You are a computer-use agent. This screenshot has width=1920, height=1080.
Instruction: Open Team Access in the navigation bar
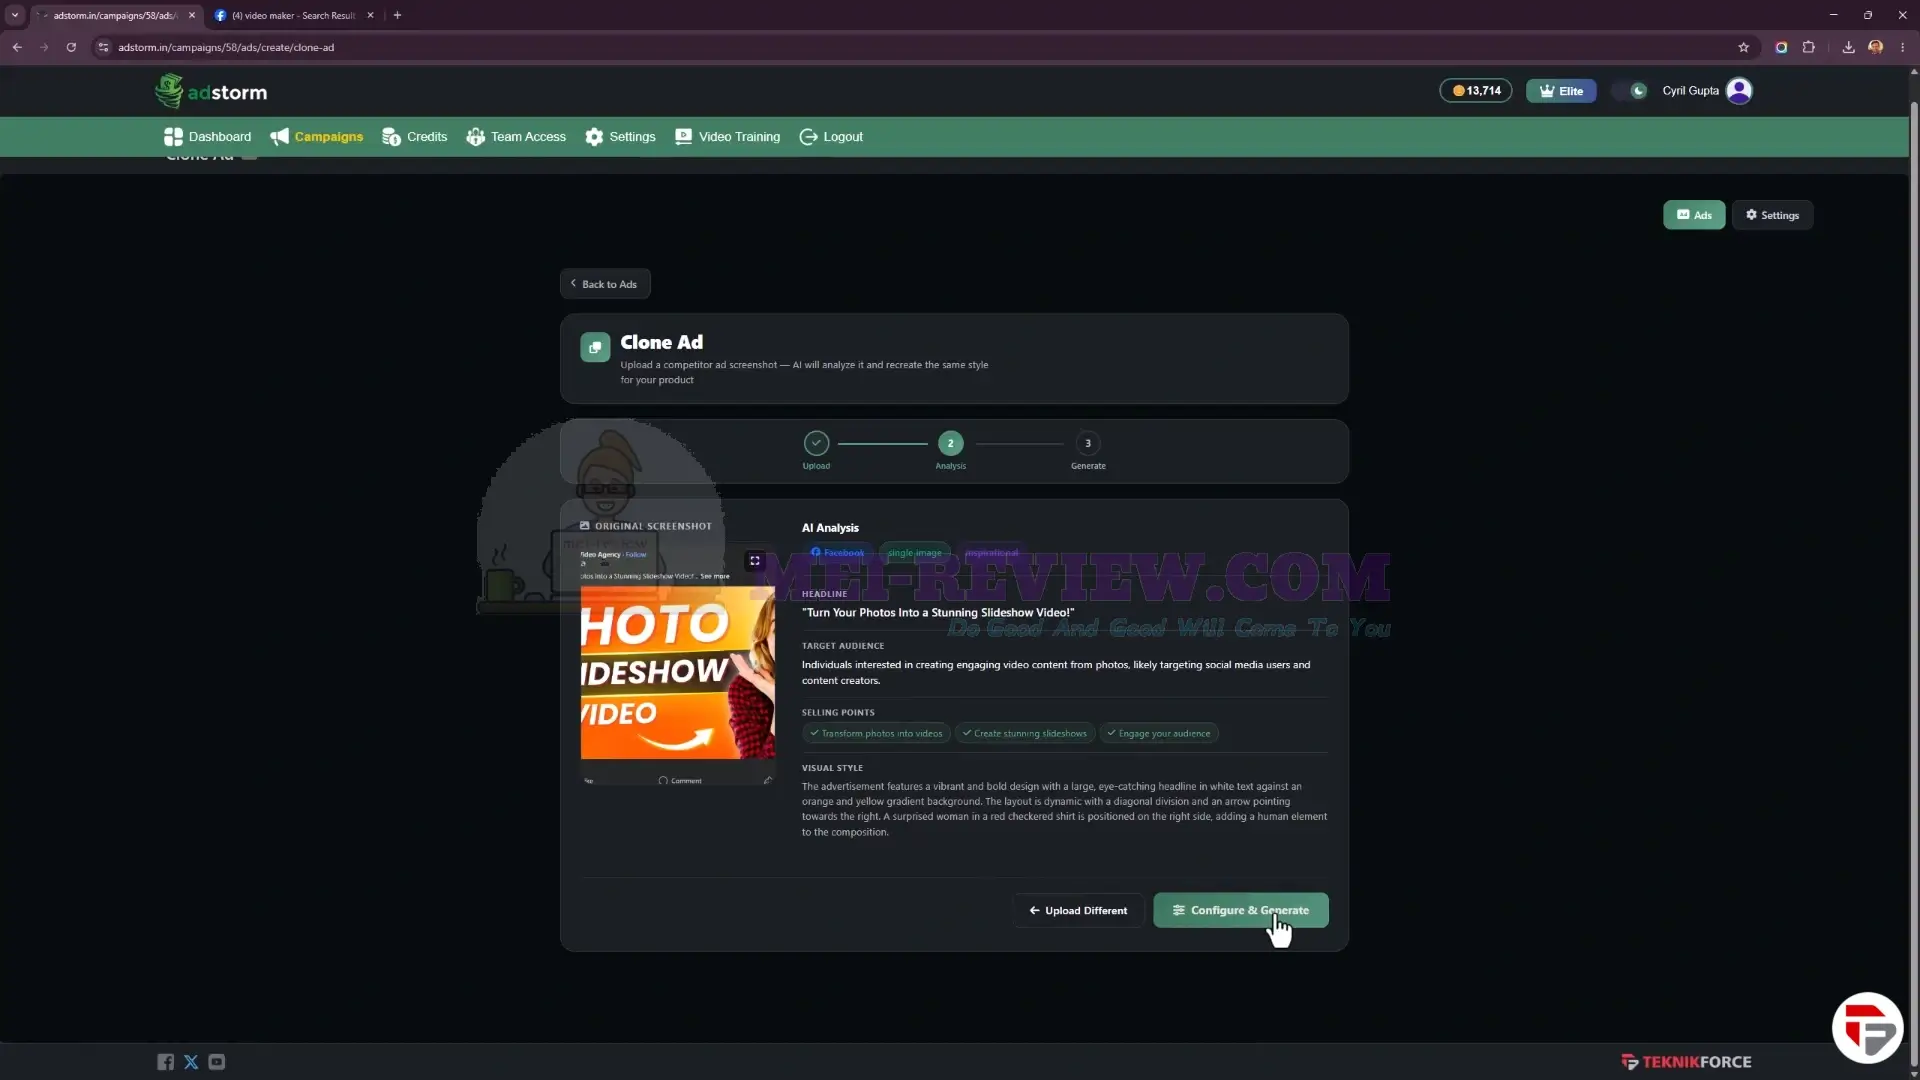point(516,137)
